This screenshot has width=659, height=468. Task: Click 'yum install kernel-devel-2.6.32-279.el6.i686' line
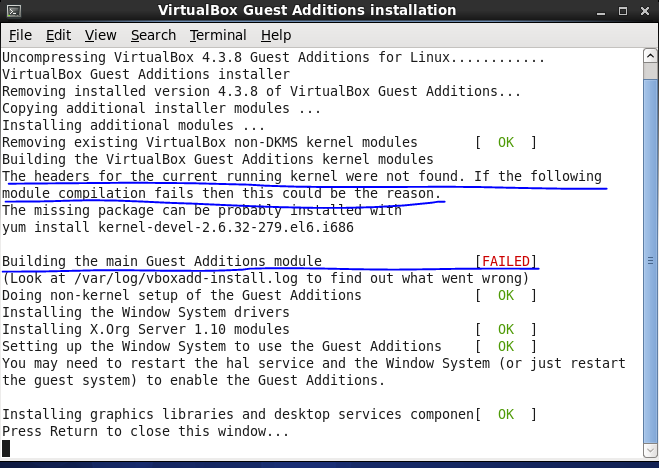tap(178, 227)
